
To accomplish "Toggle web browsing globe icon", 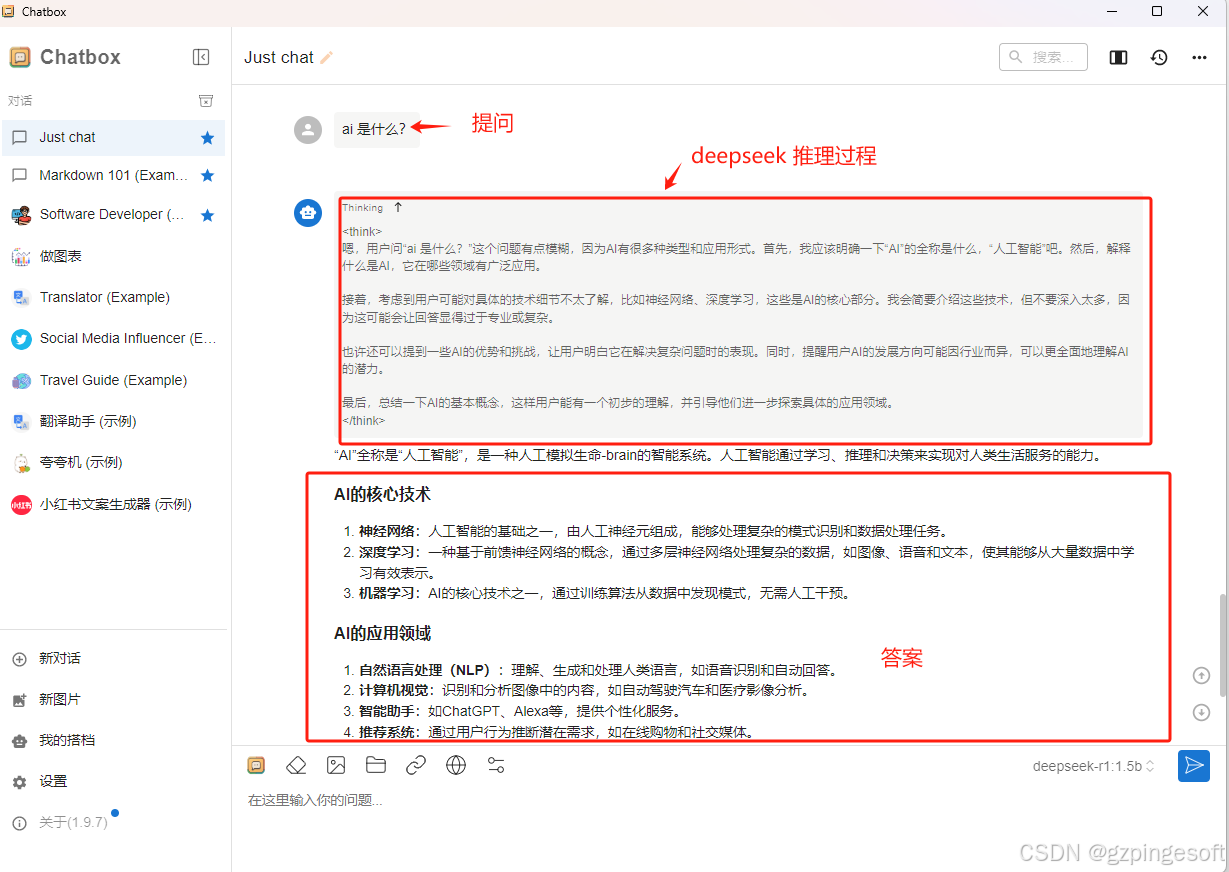I will [456, 765].
